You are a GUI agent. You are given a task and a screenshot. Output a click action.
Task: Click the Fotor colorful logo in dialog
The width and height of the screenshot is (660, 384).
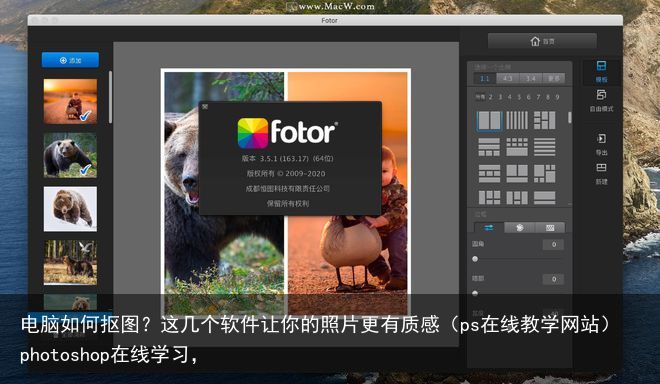click(253, 133)
